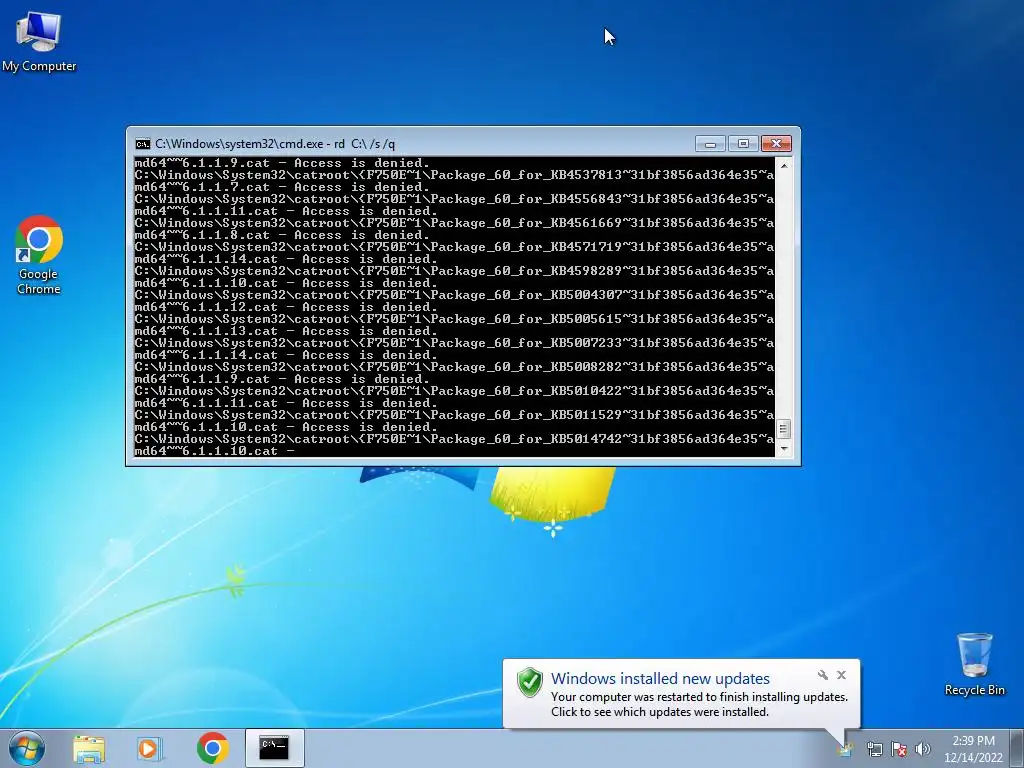1024x768 pixels.
Task: Click the line containing KB4571719
Action: (455, 247)
